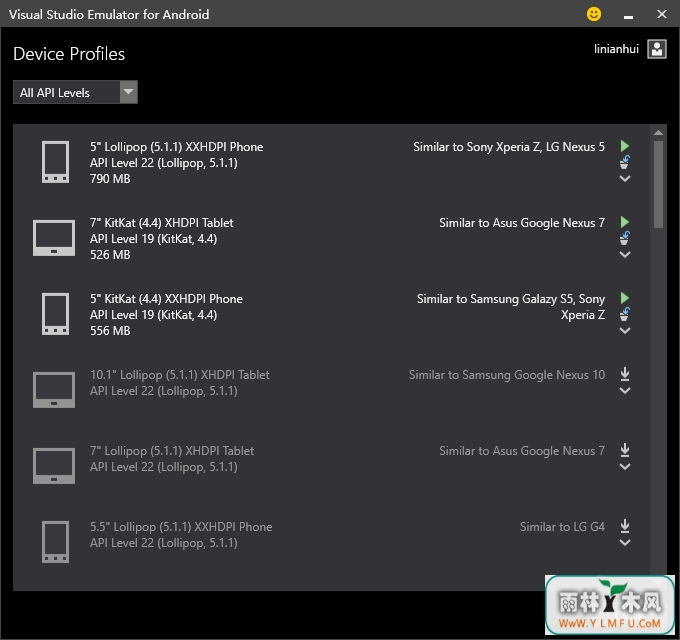Expand details for 7" KitKat XHDPI Tablet
The width and height of the screenshot is (680, 640).
[x=624, y=255]
